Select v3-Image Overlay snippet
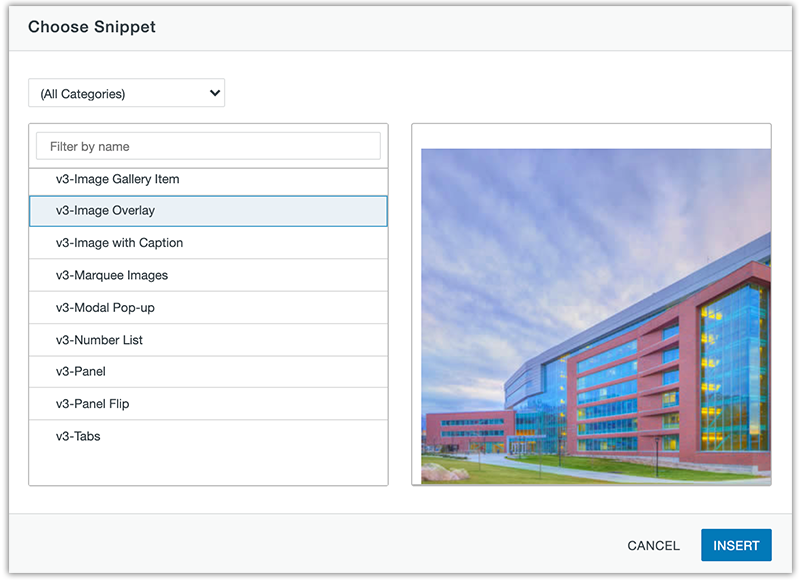The height and width of the screenshot is (580, 800). 208,211
